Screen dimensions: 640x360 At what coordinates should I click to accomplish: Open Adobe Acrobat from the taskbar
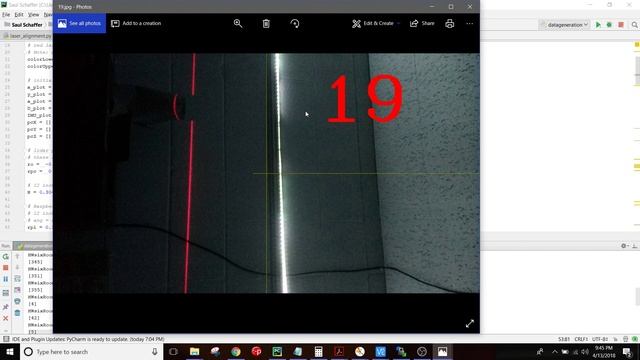coord(339,352)
